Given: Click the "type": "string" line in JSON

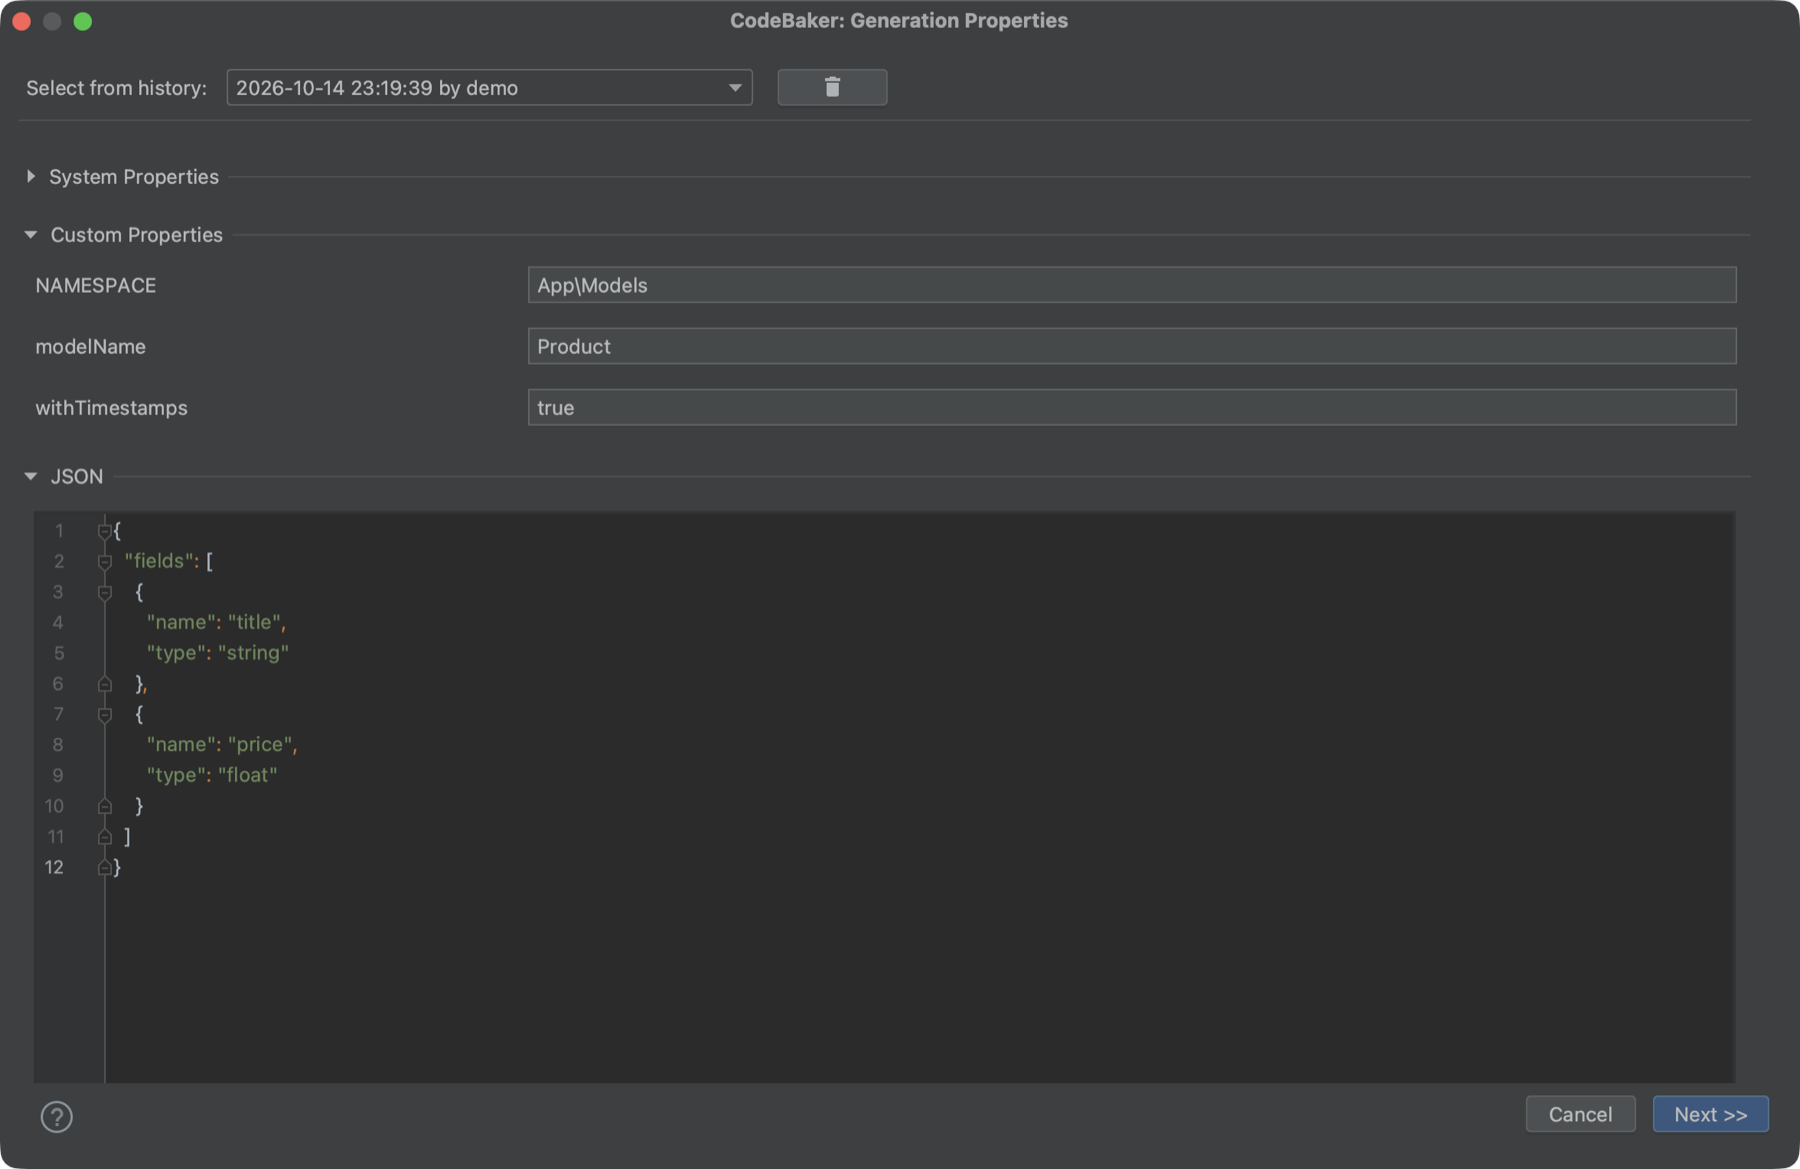Looking at the screenshot, I should click(x=217, y=653).
